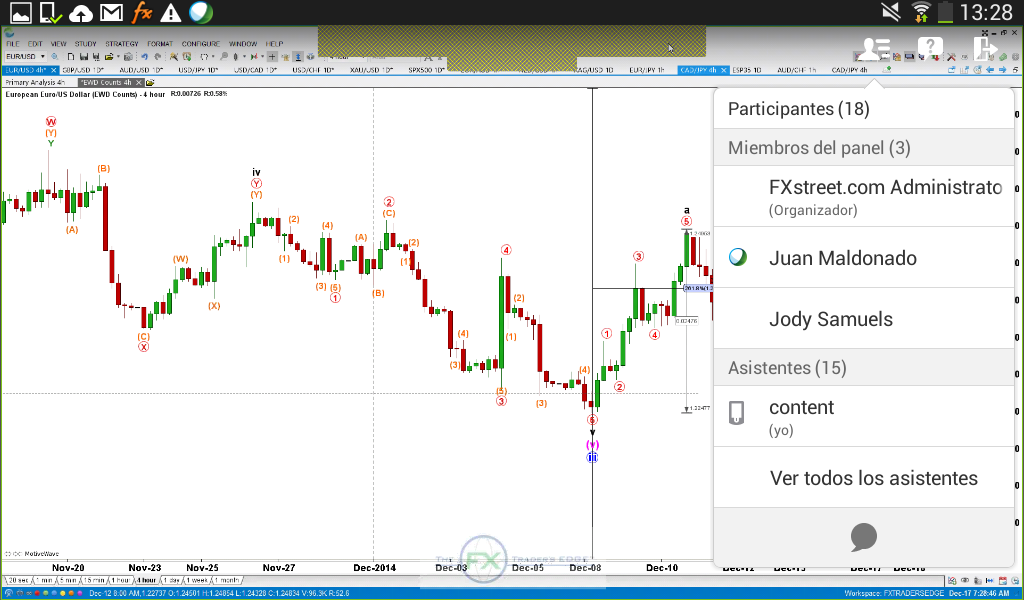Open the Gmail notification in status bar
Viewport: 1024px width, 600px height.
point(112,12)
